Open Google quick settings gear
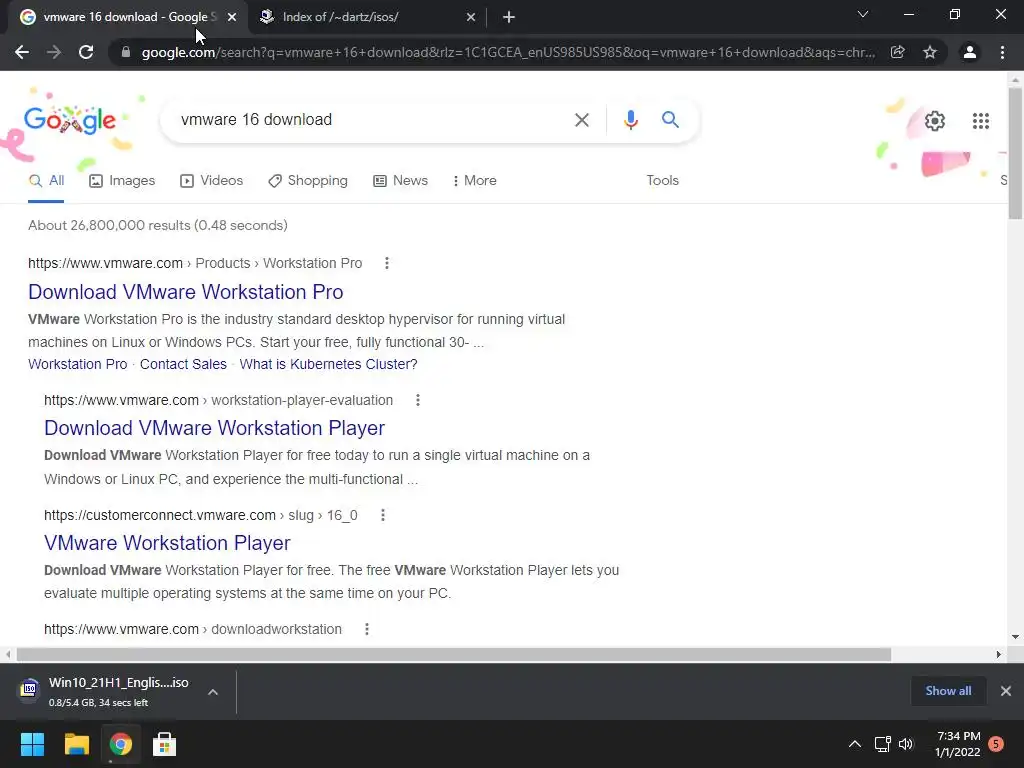 (x=935, y=121)
